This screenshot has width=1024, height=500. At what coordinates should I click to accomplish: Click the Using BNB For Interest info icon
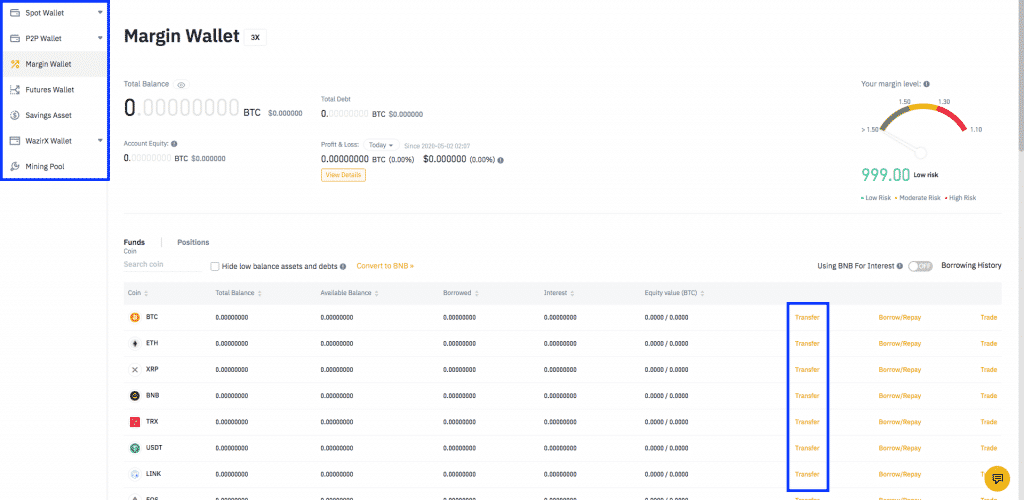900,266
